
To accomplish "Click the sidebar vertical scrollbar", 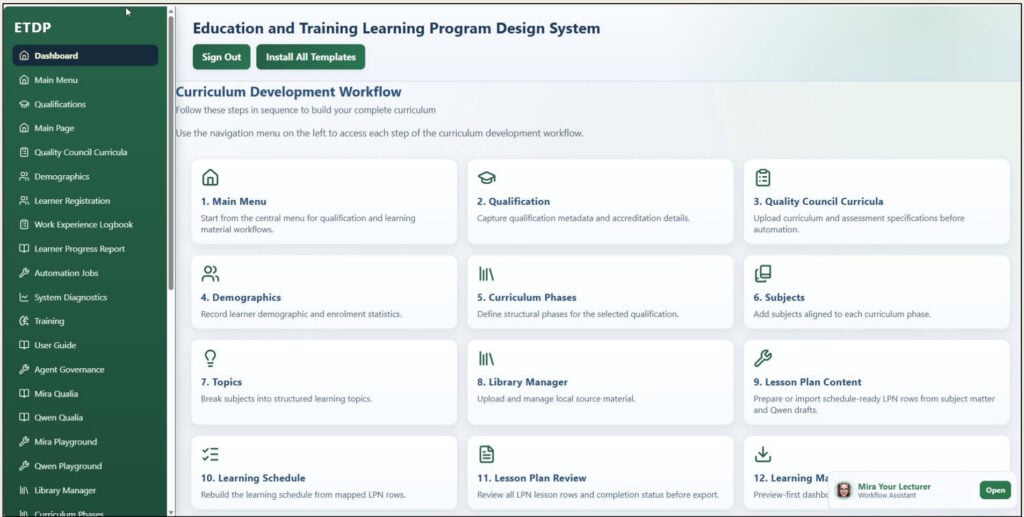I will (171, 153).
